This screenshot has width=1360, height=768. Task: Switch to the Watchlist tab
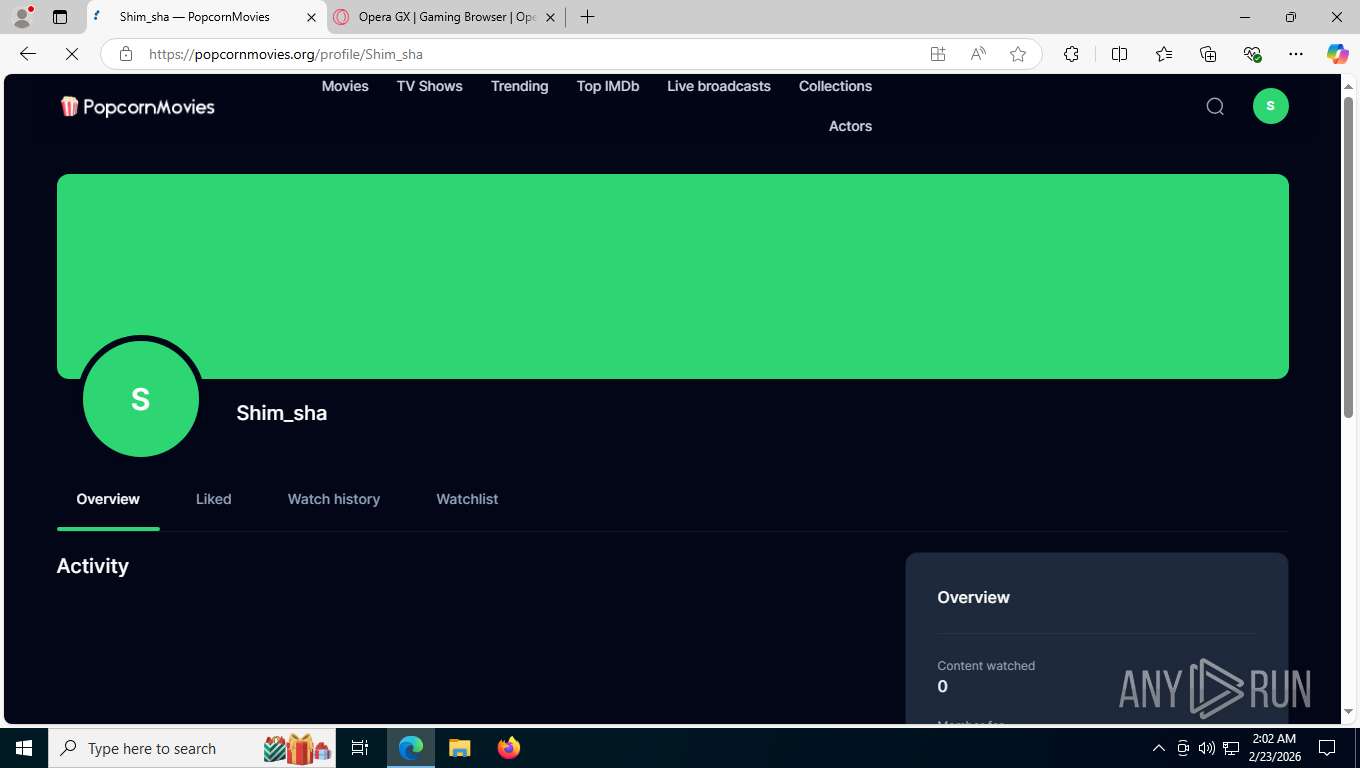467,499
